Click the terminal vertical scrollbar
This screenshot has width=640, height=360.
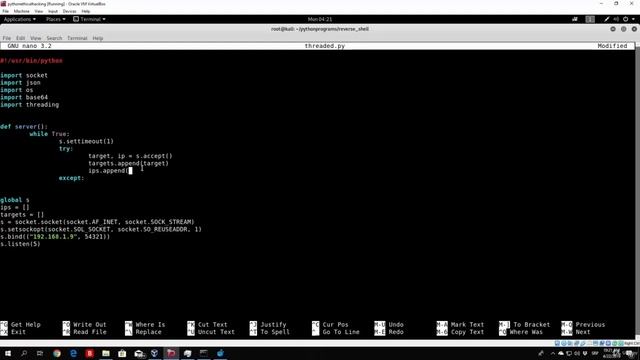[x=637, y=190]
